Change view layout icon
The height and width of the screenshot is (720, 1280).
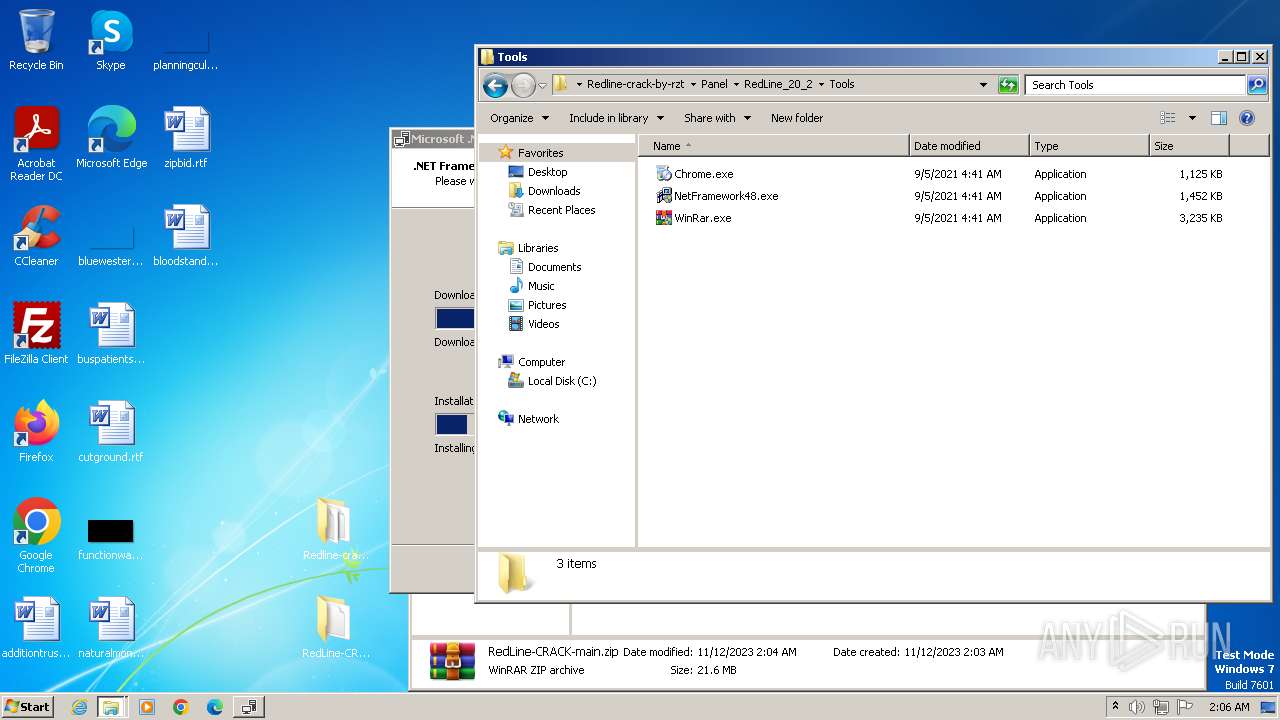pos(1168,118)
